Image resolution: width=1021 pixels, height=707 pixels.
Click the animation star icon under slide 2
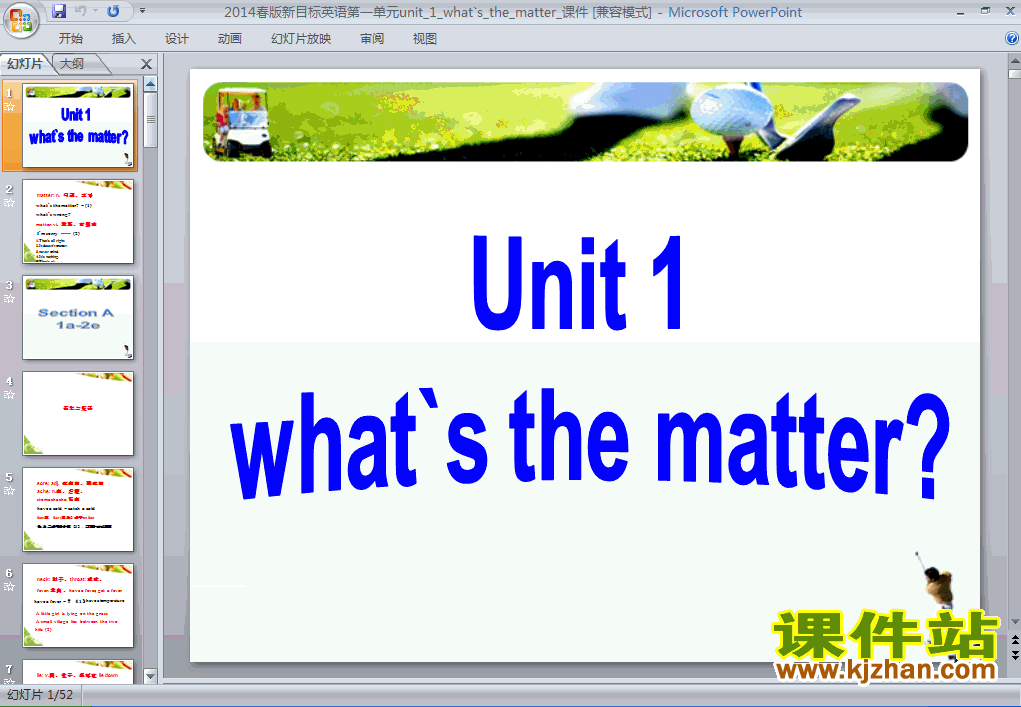[9, 202]
